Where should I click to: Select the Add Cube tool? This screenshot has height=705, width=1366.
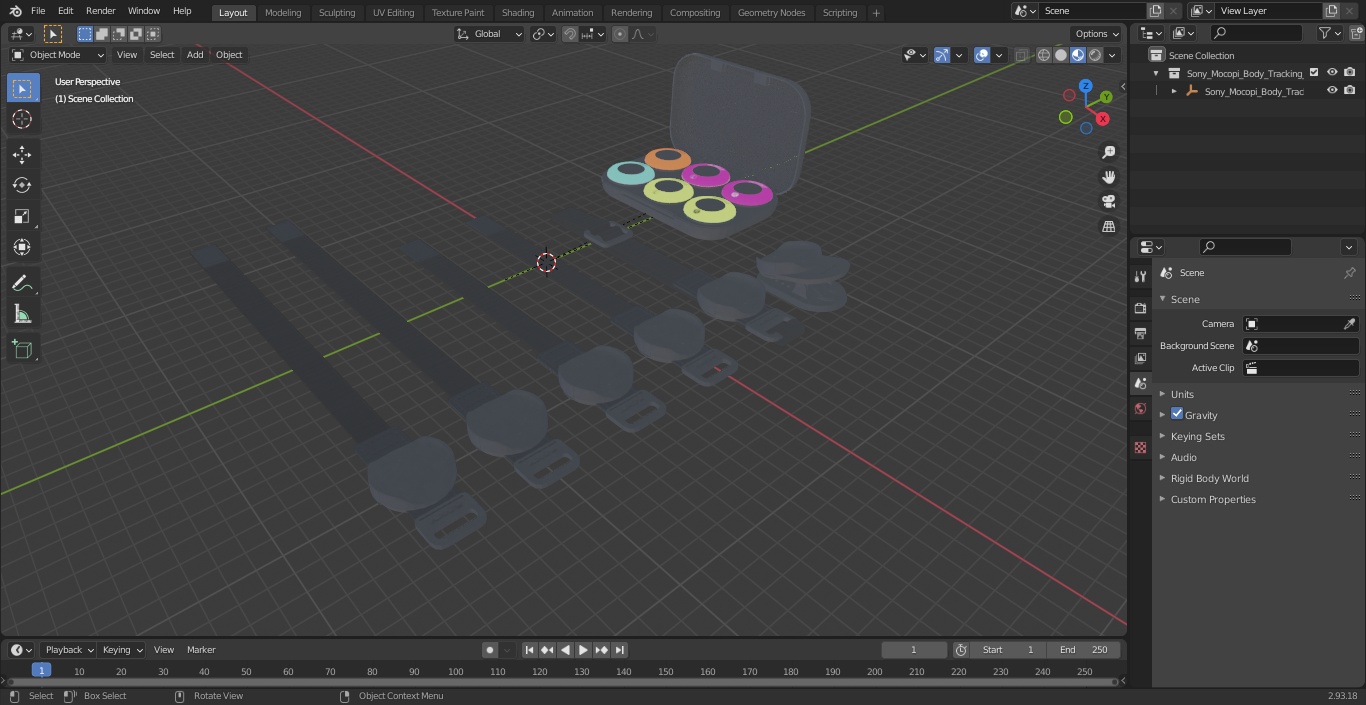[x=22, y=350]
